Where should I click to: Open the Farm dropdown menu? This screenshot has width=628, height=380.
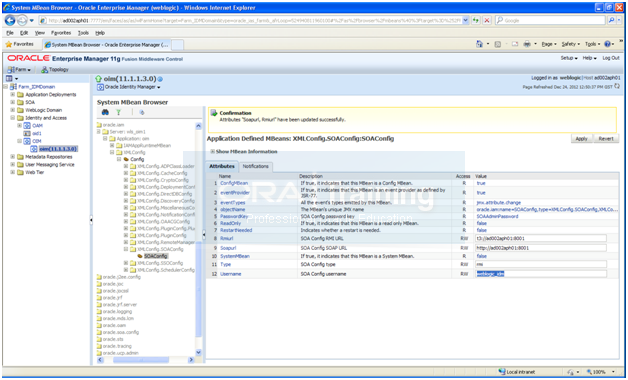click(x=19, y=70)
